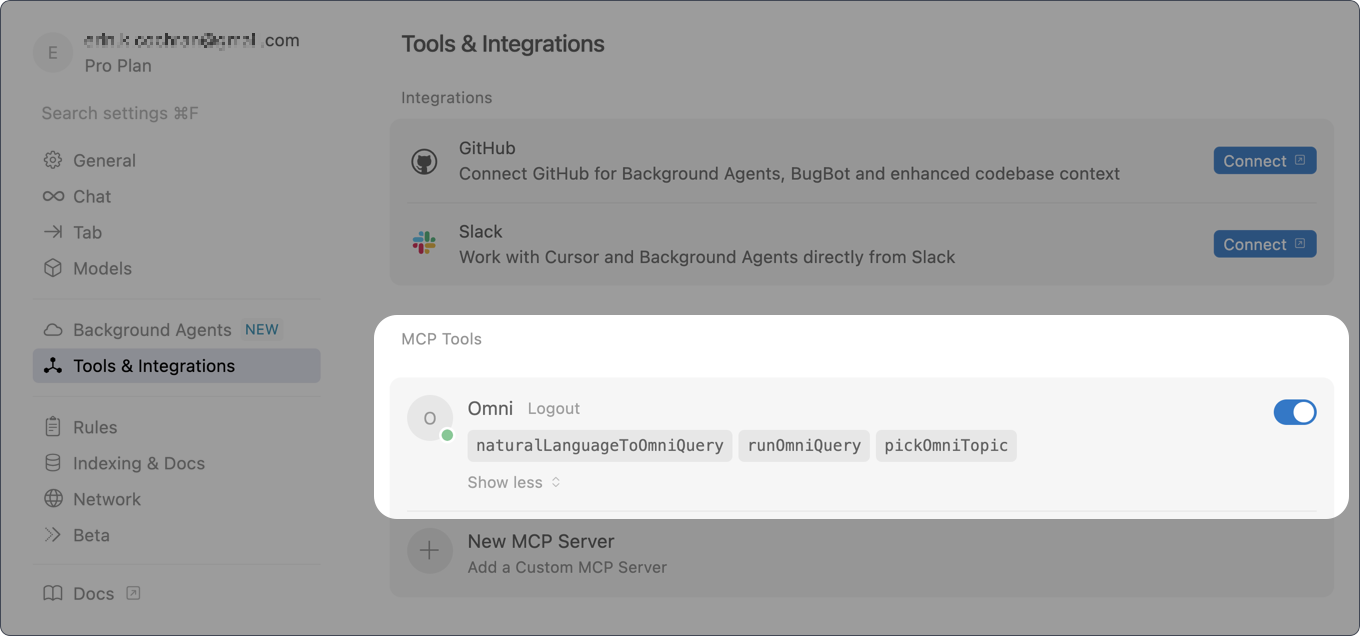
Task: Connect the Slack integration
Action: pos(1265,244)
